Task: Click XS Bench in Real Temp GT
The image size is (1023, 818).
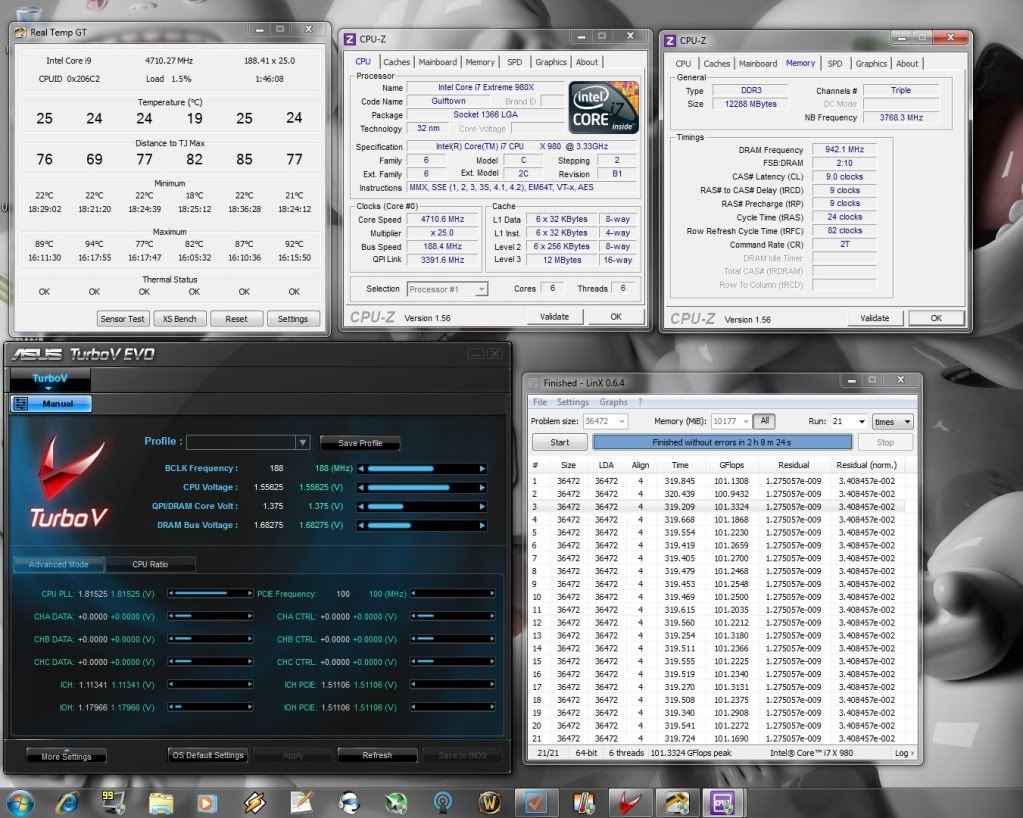Action: point(179,319)
